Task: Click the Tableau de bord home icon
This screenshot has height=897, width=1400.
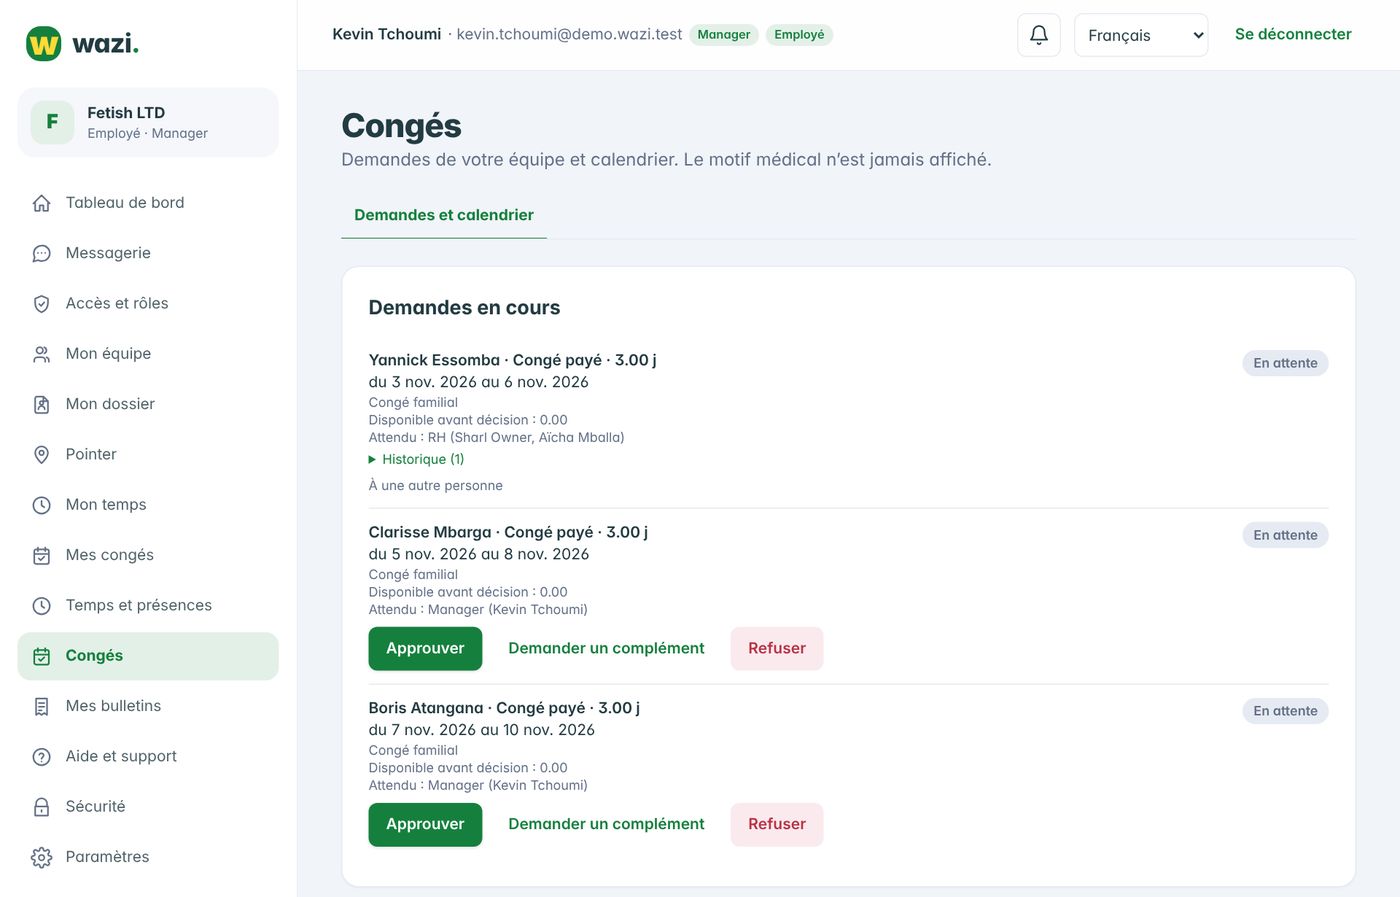Action: point(41,203)
